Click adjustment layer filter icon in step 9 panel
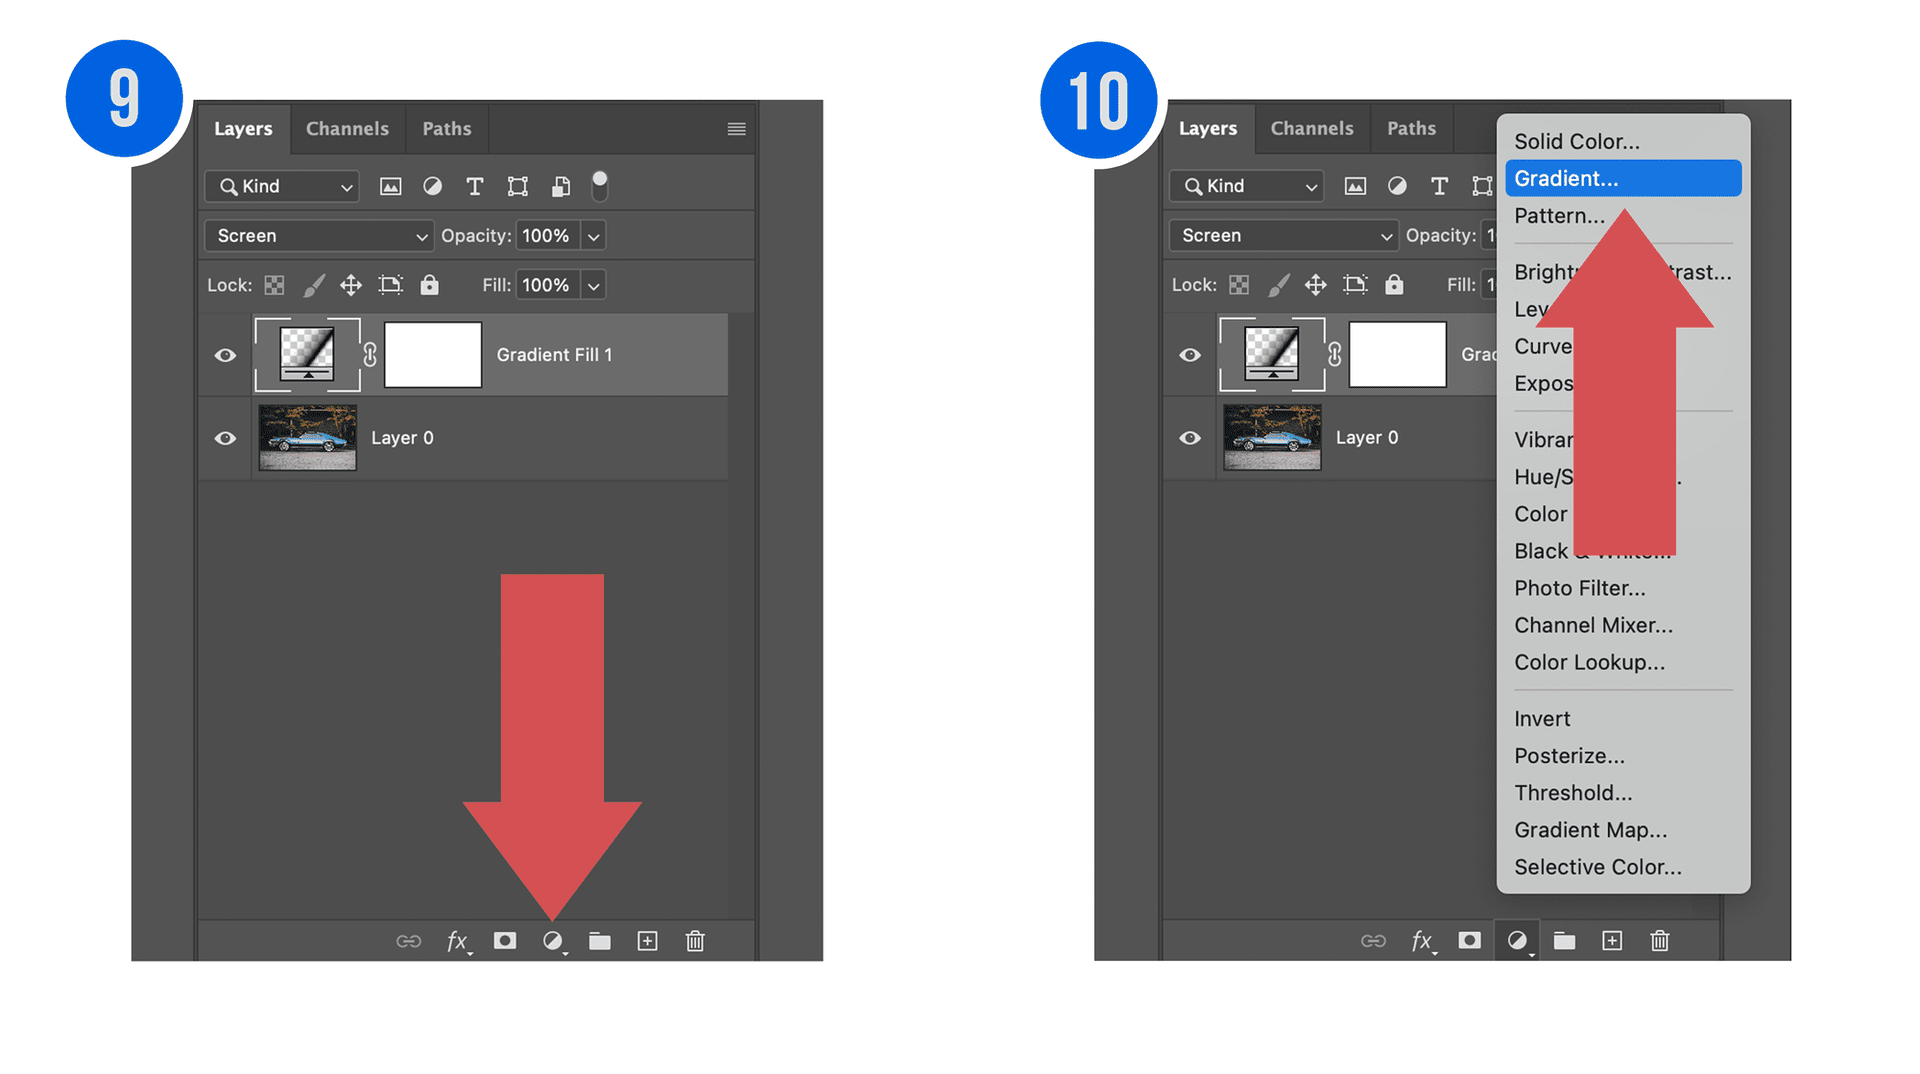 tap(432, 186)
